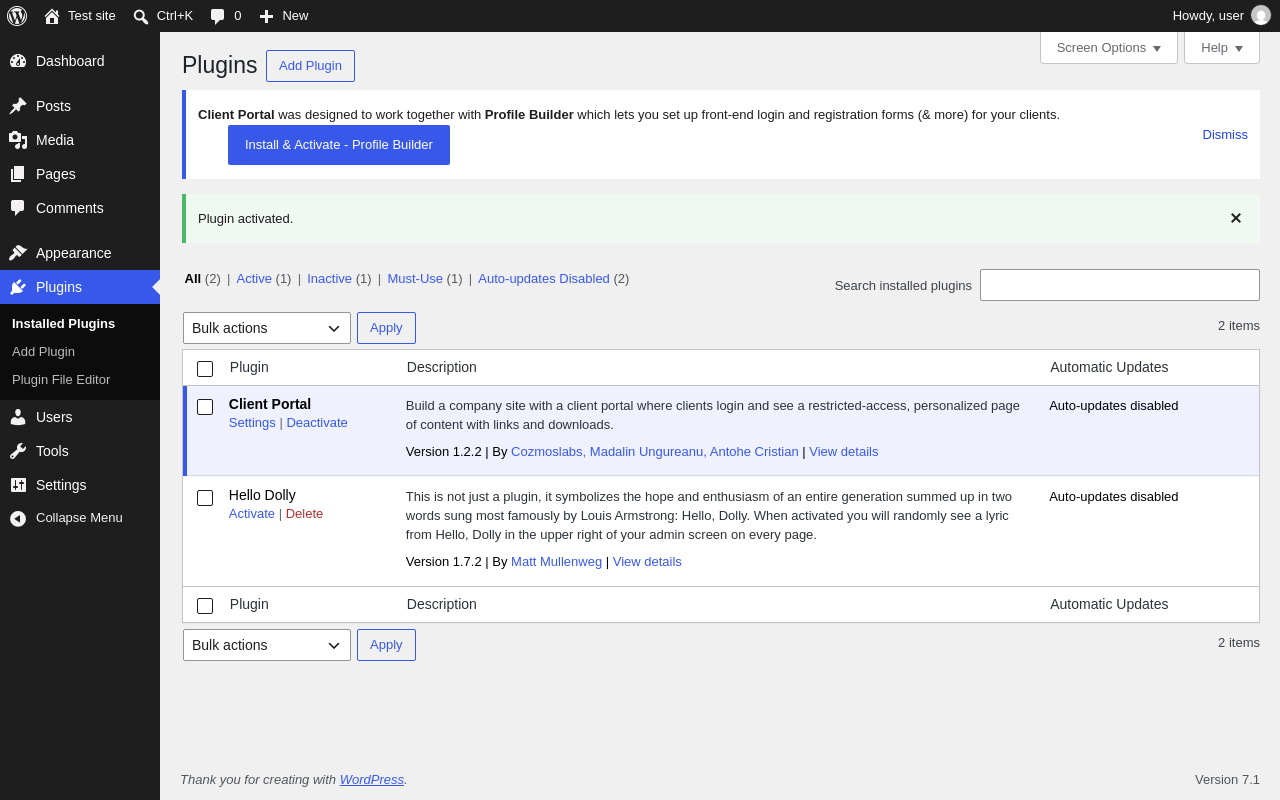This screenshot has width=1280, height=800.
Task: Open the comments bubble in admin bar
Action: 217,16
